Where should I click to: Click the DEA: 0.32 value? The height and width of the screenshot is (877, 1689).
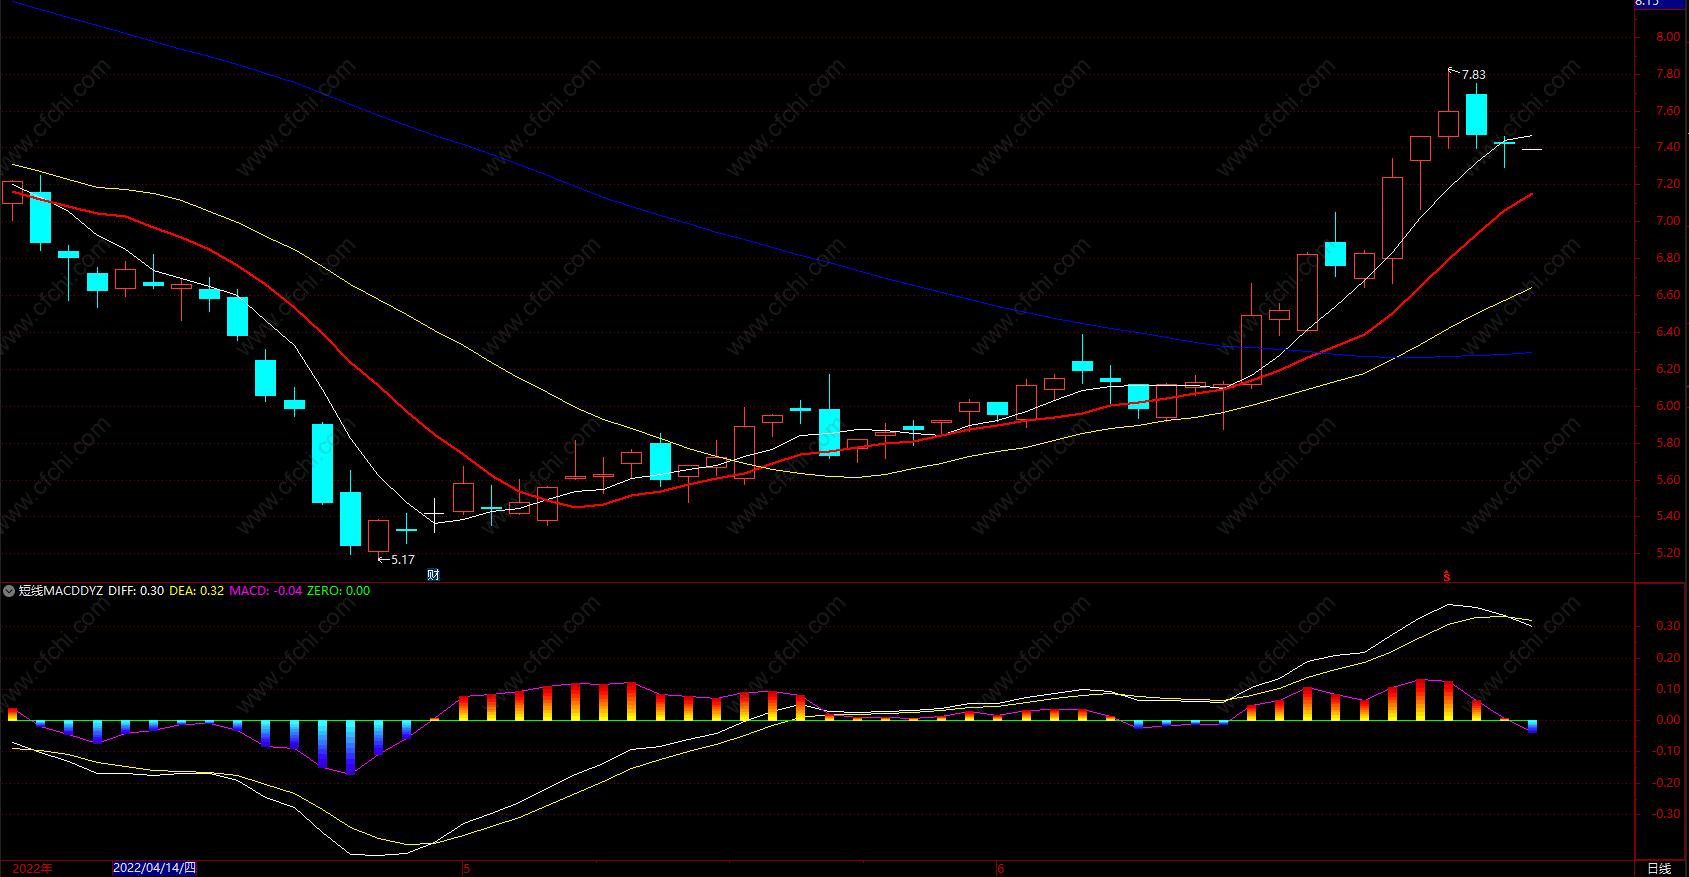pos(197,591)
